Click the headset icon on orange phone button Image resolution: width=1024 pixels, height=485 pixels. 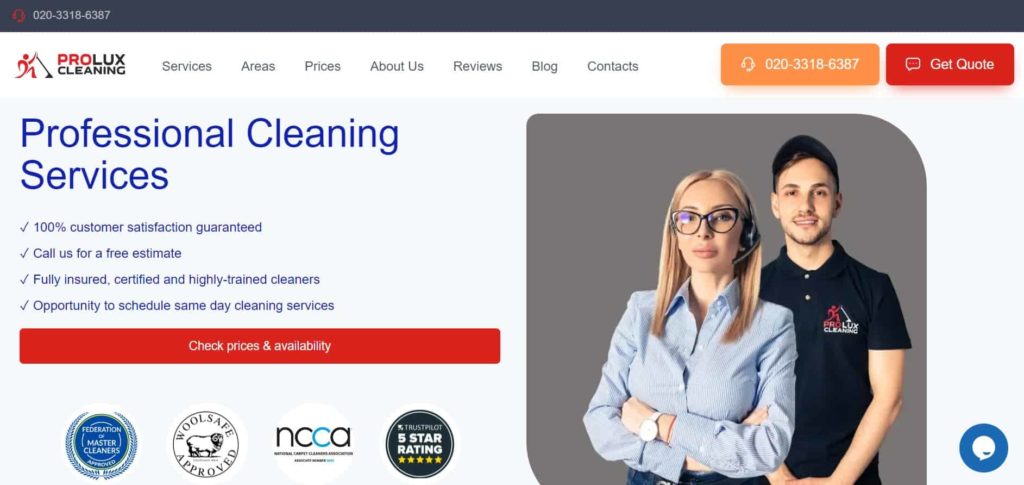pos(748,64)
